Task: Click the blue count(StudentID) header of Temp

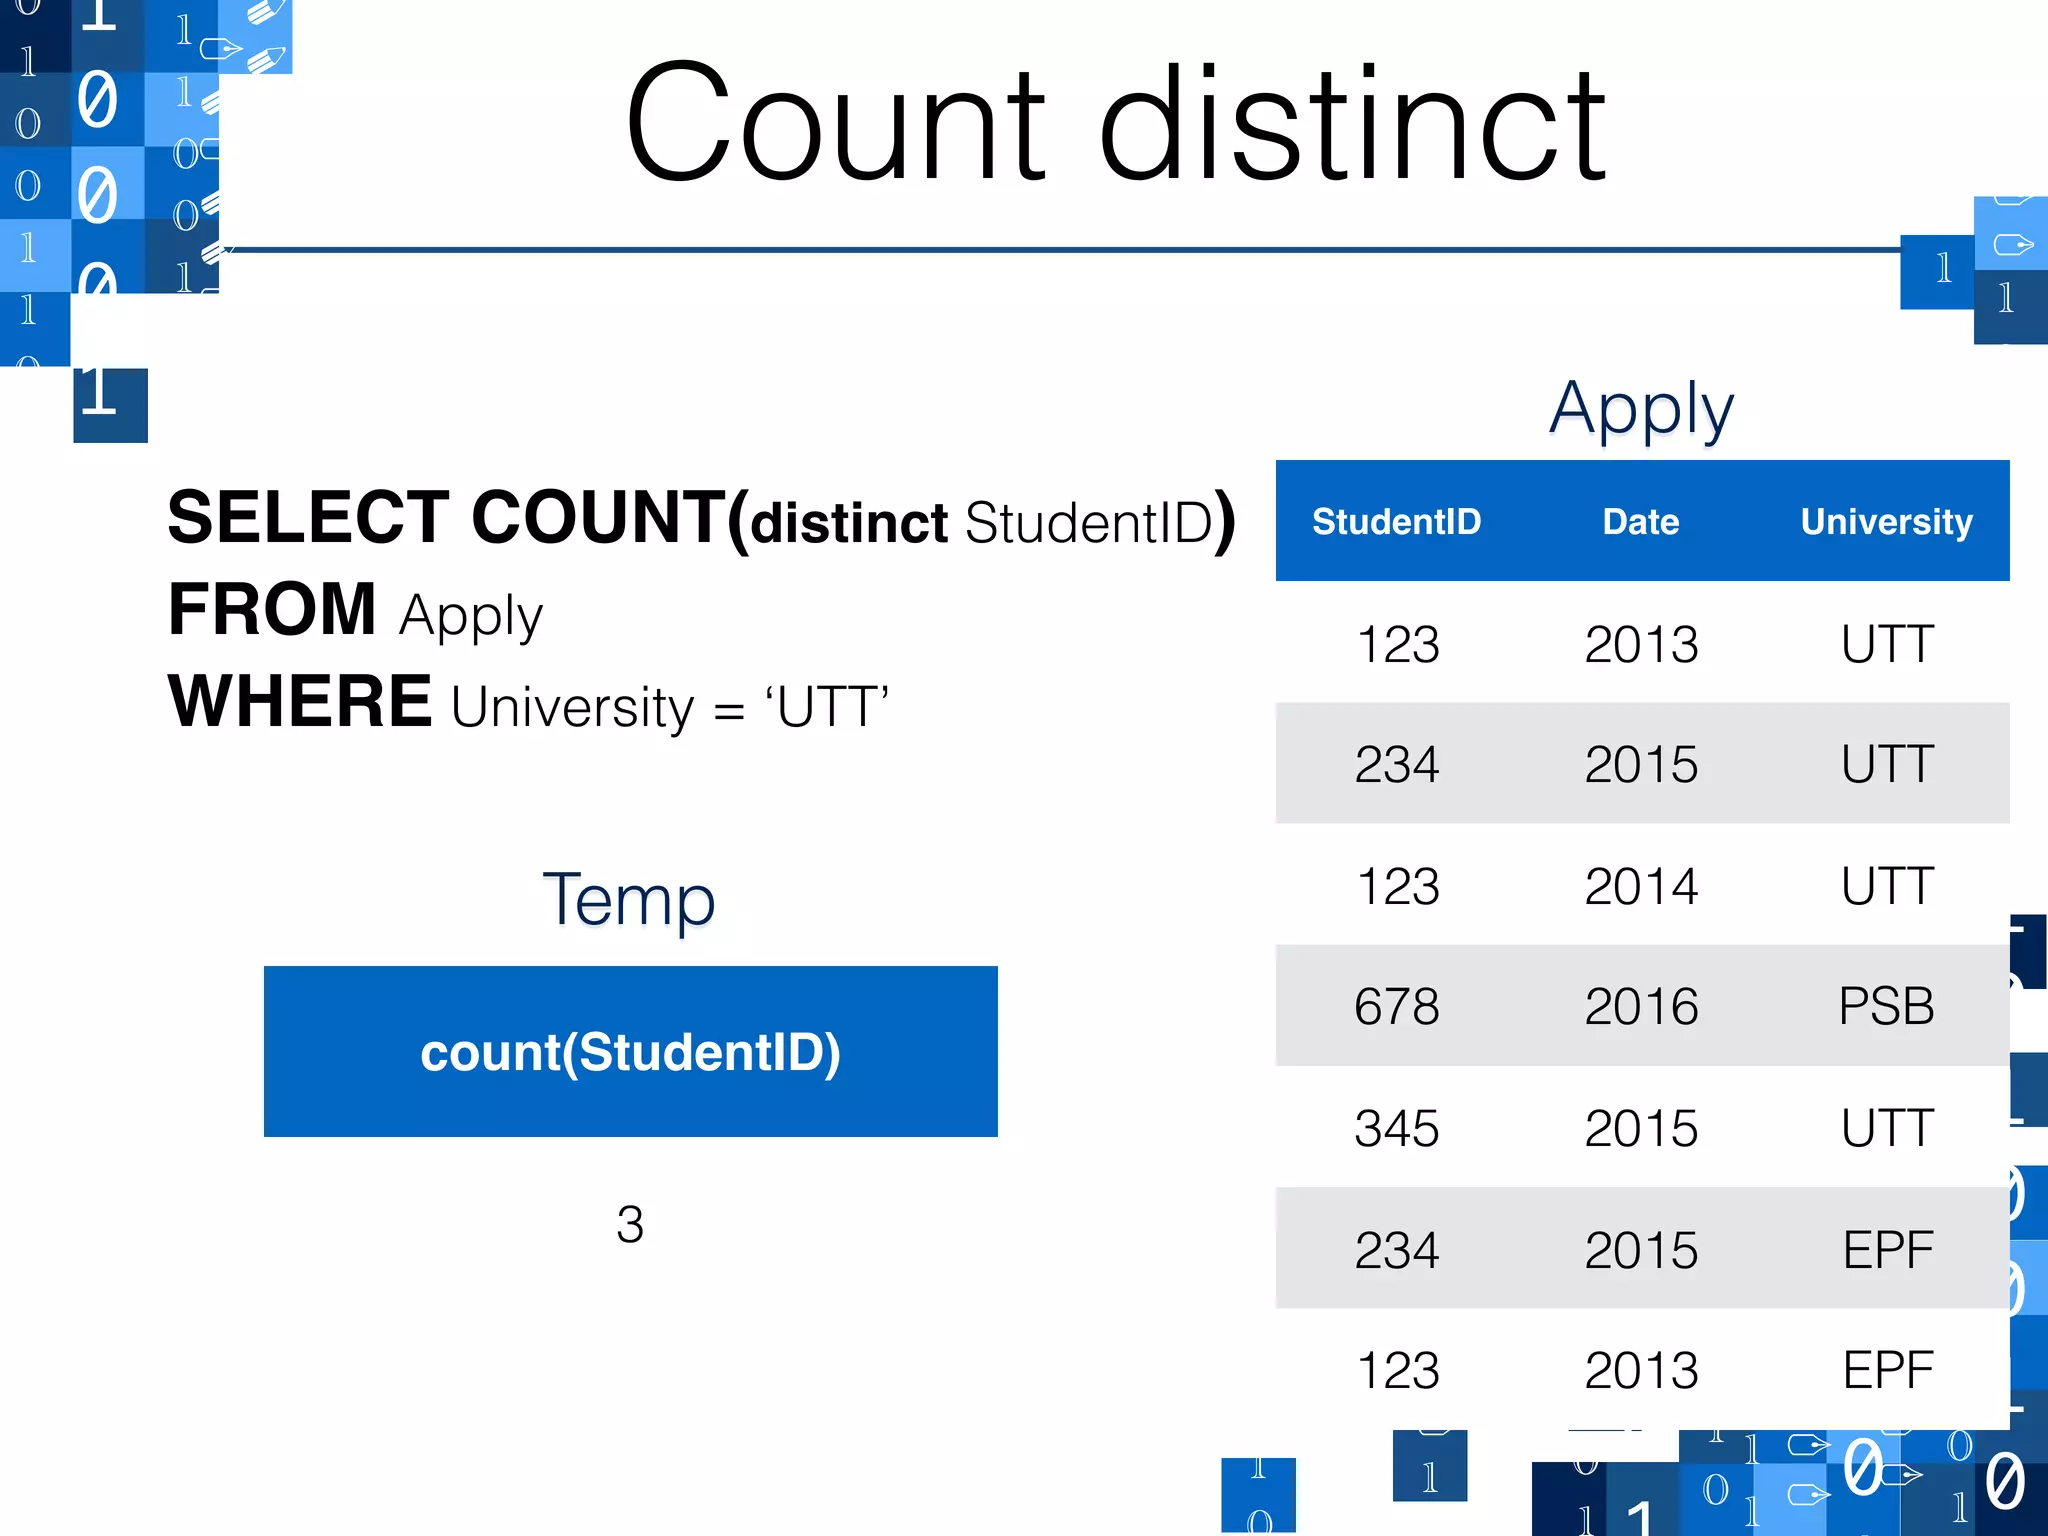Action: [x=630, y=1051]
